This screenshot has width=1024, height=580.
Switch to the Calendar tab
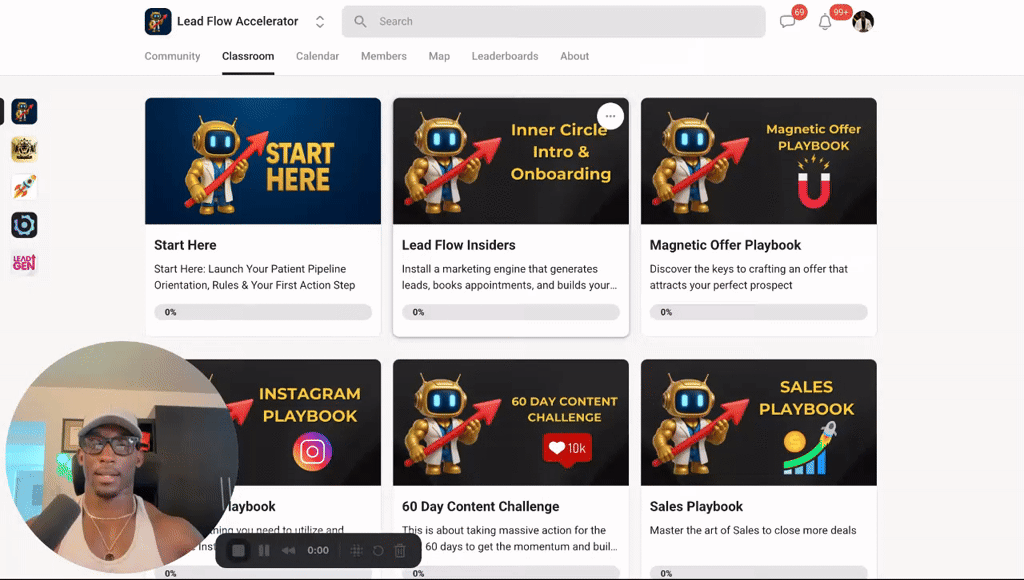click(x=317, y=56)
